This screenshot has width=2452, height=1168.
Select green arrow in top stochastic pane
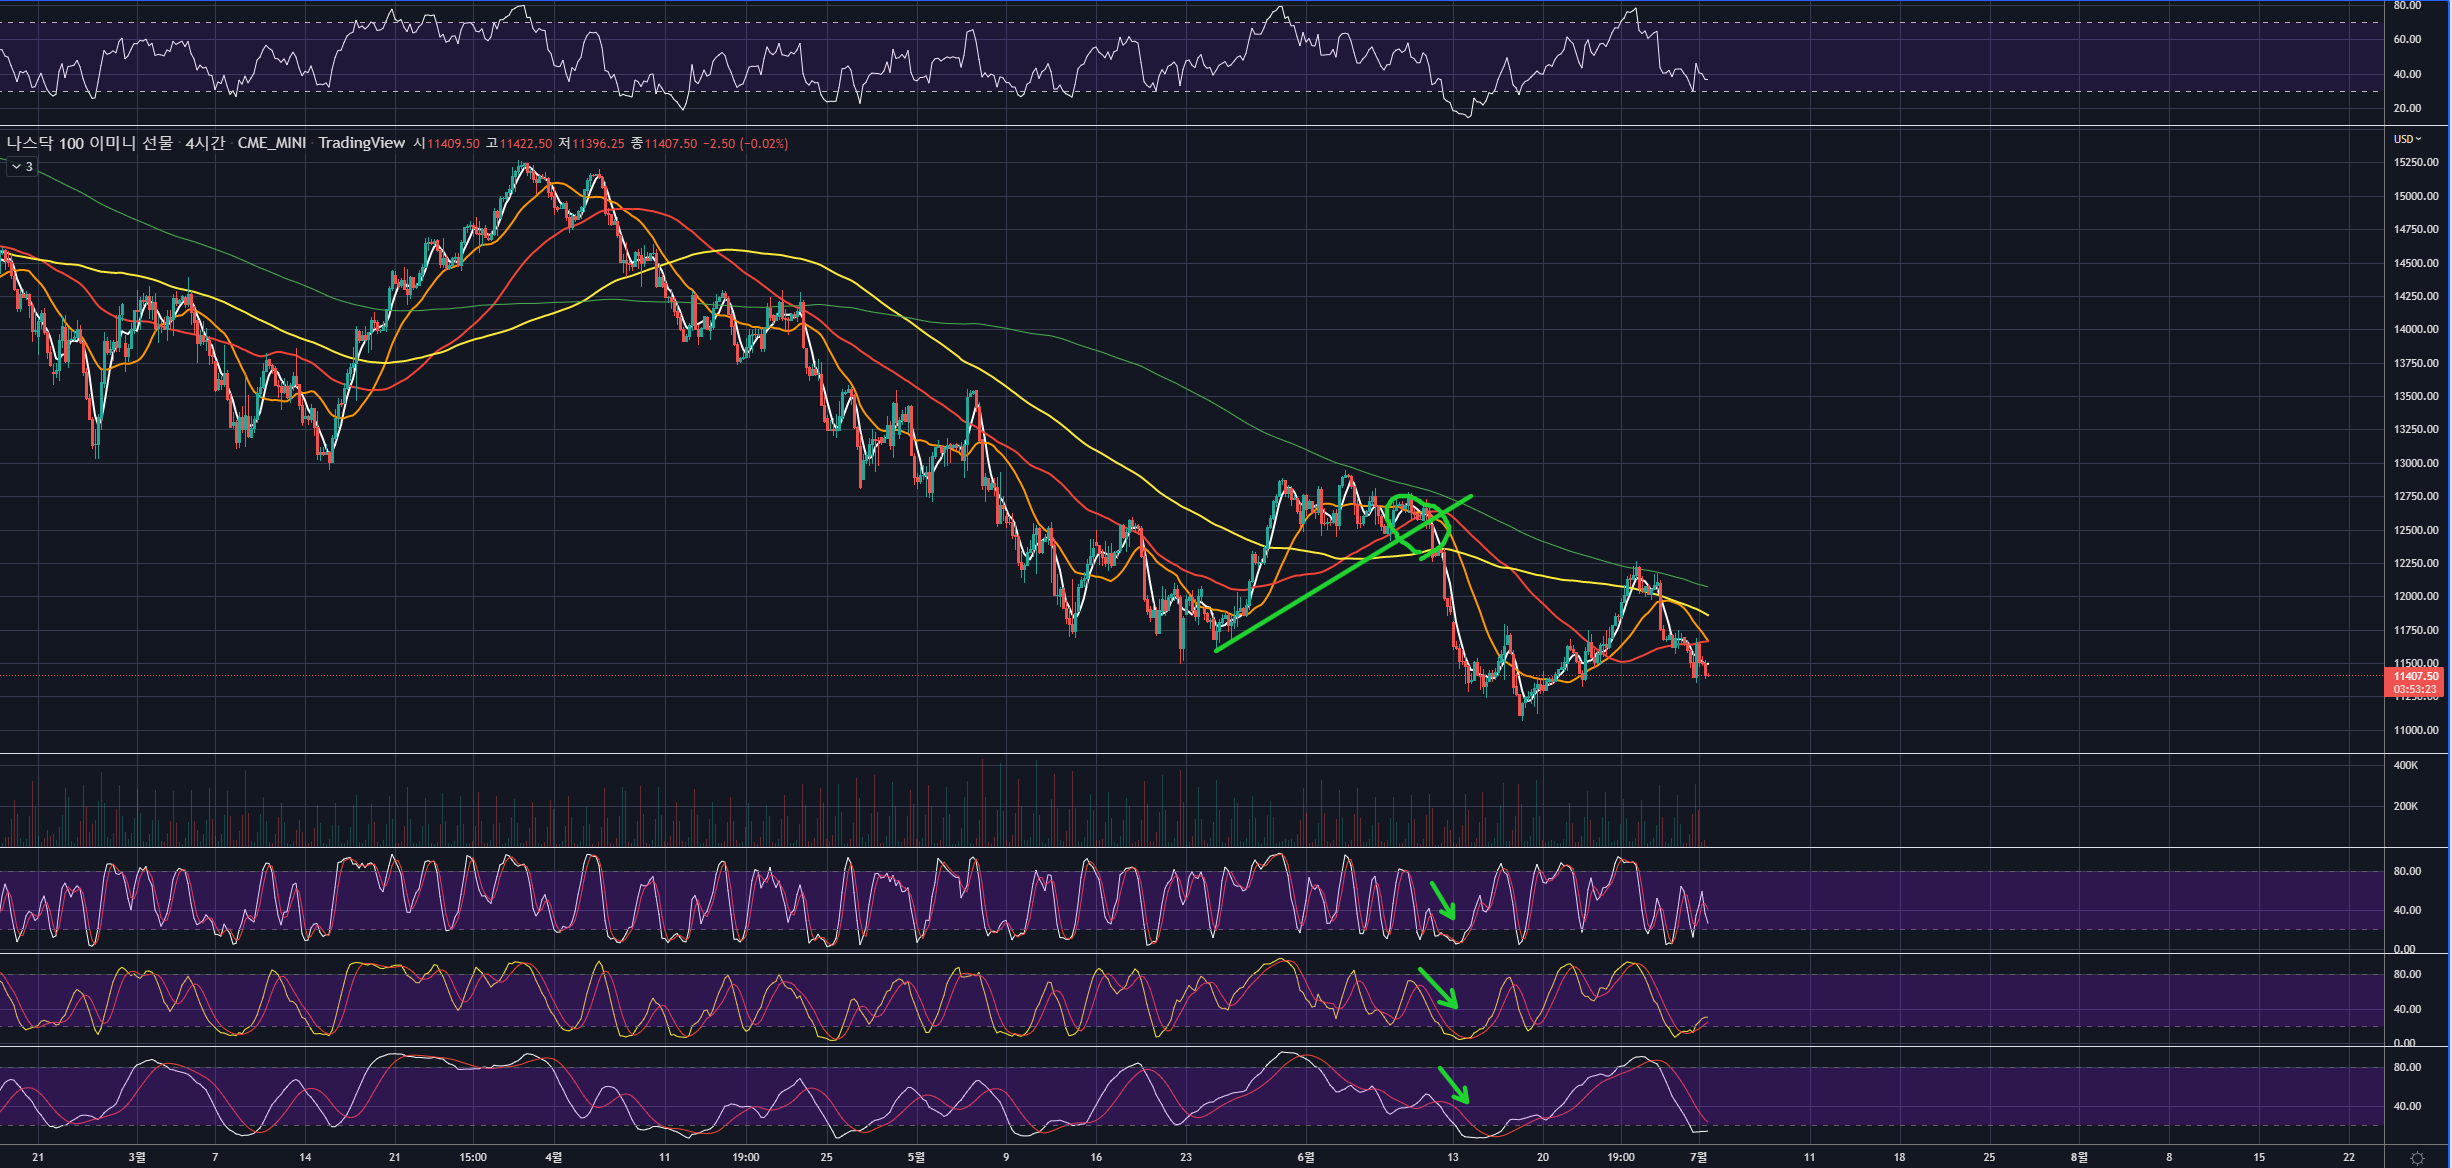pos(1443,900)
